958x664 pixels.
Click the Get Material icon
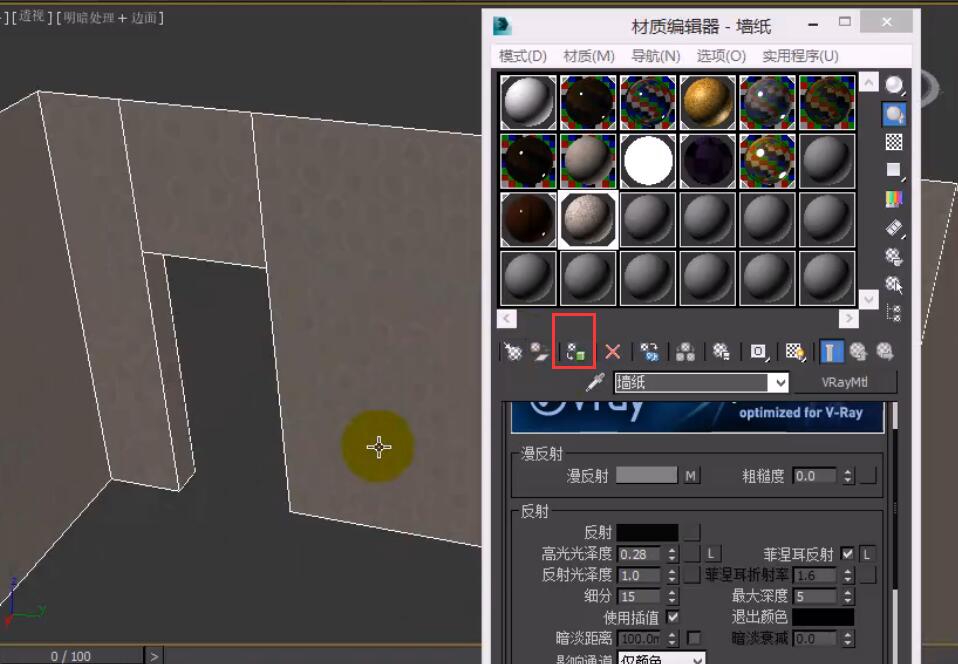click(513, 351)
